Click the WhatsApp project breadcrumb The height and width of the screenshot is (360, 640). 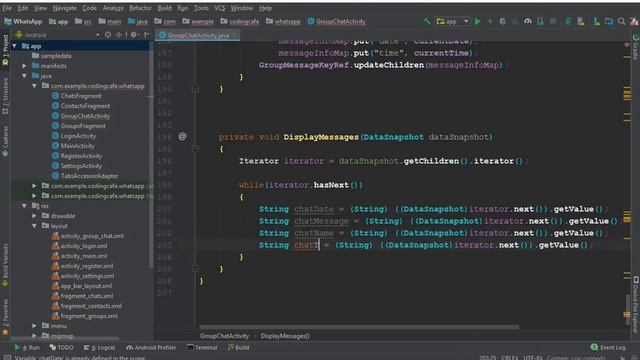(x=23, y=21)
